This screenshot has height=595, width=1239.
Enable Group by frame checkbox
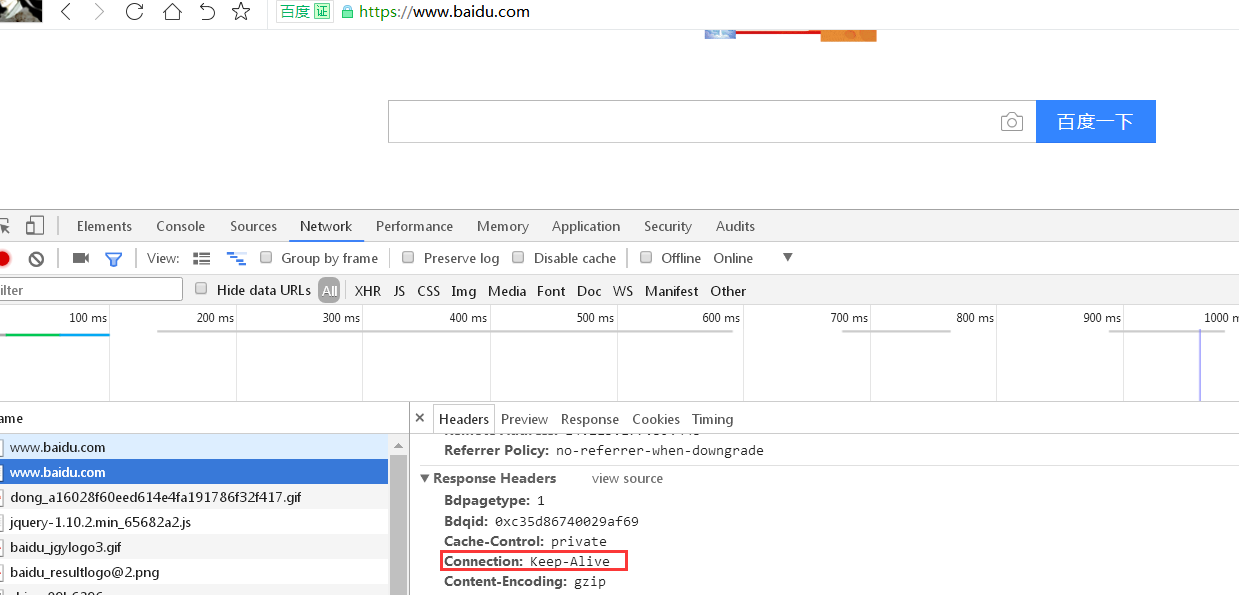(x=266, y=257)
